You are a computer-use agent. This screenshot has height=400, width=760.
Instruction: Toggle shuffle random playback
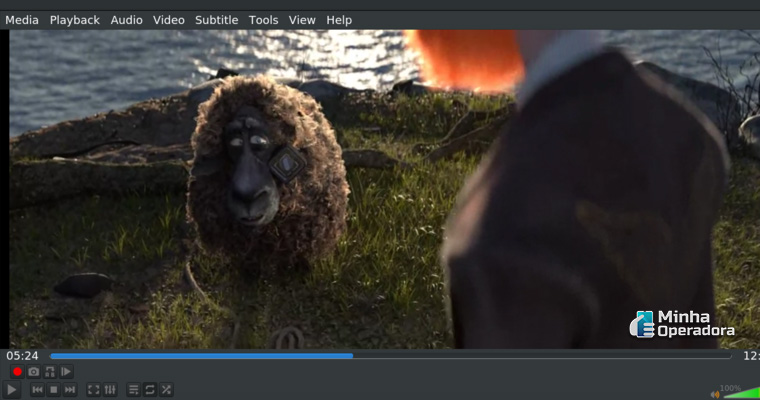coord(167,390)
